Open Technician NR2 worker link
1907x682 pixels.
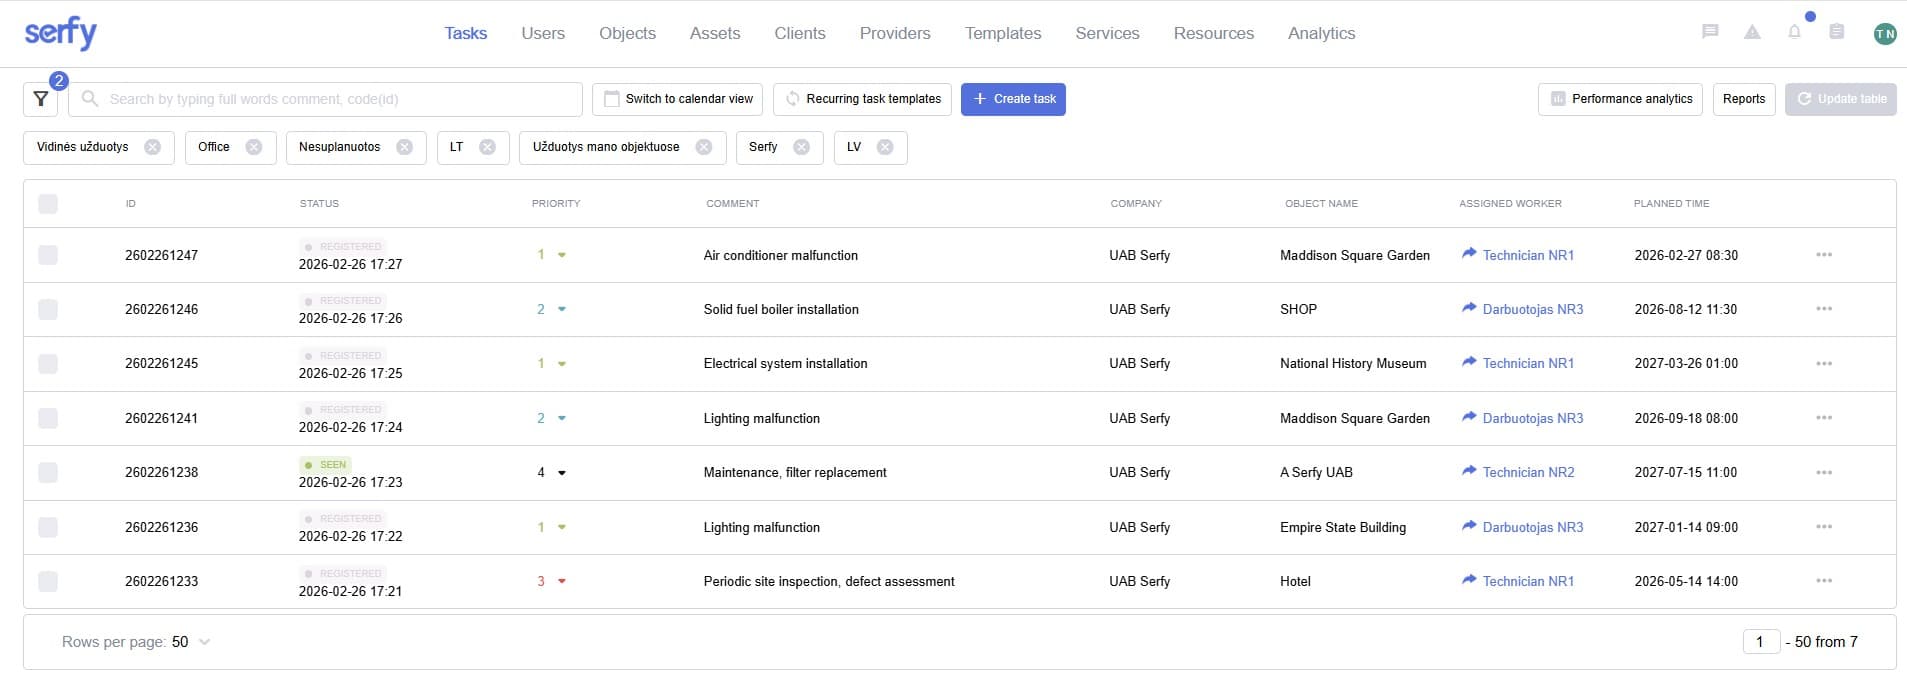point(1528,472)
